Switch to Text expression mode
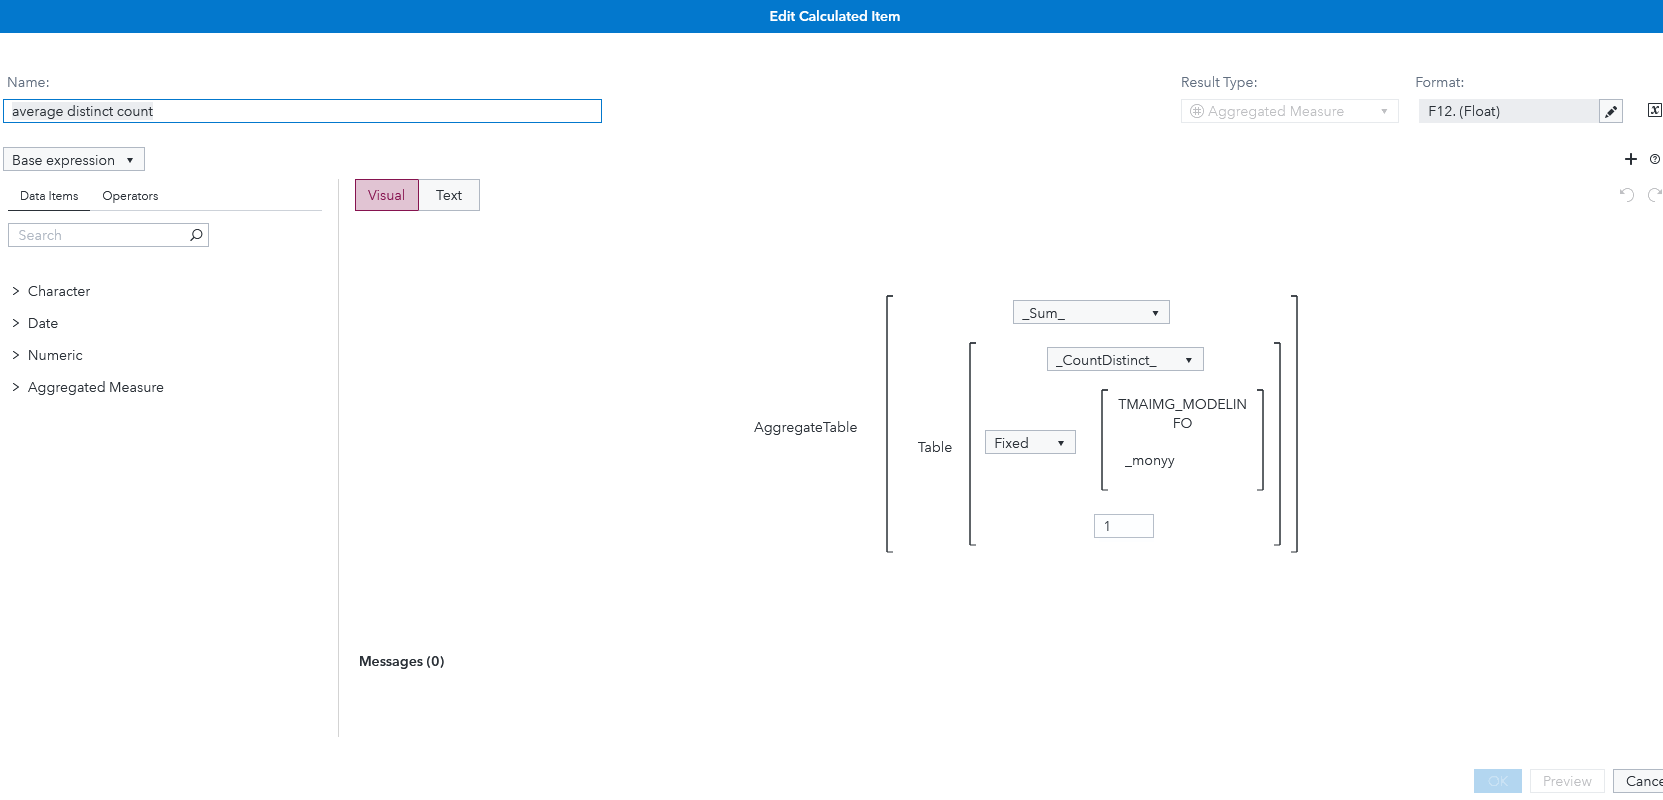1663x800 pixels. tap(449, 195)
